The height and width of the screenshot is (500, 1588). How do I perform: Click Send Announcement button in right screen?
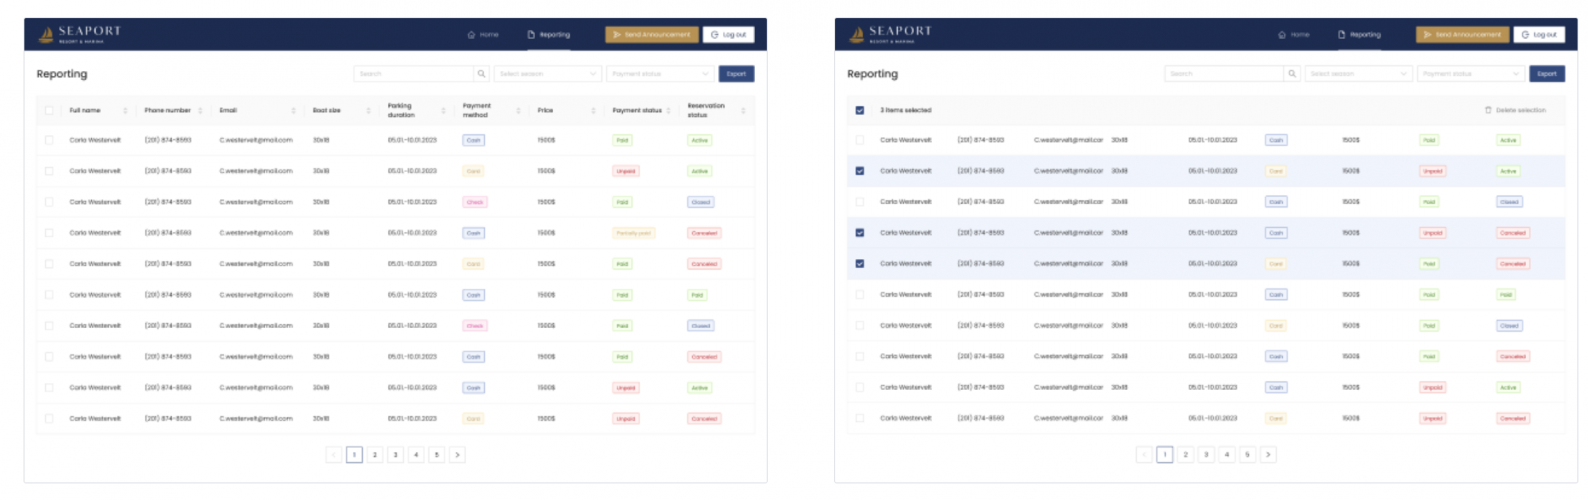1462,35
